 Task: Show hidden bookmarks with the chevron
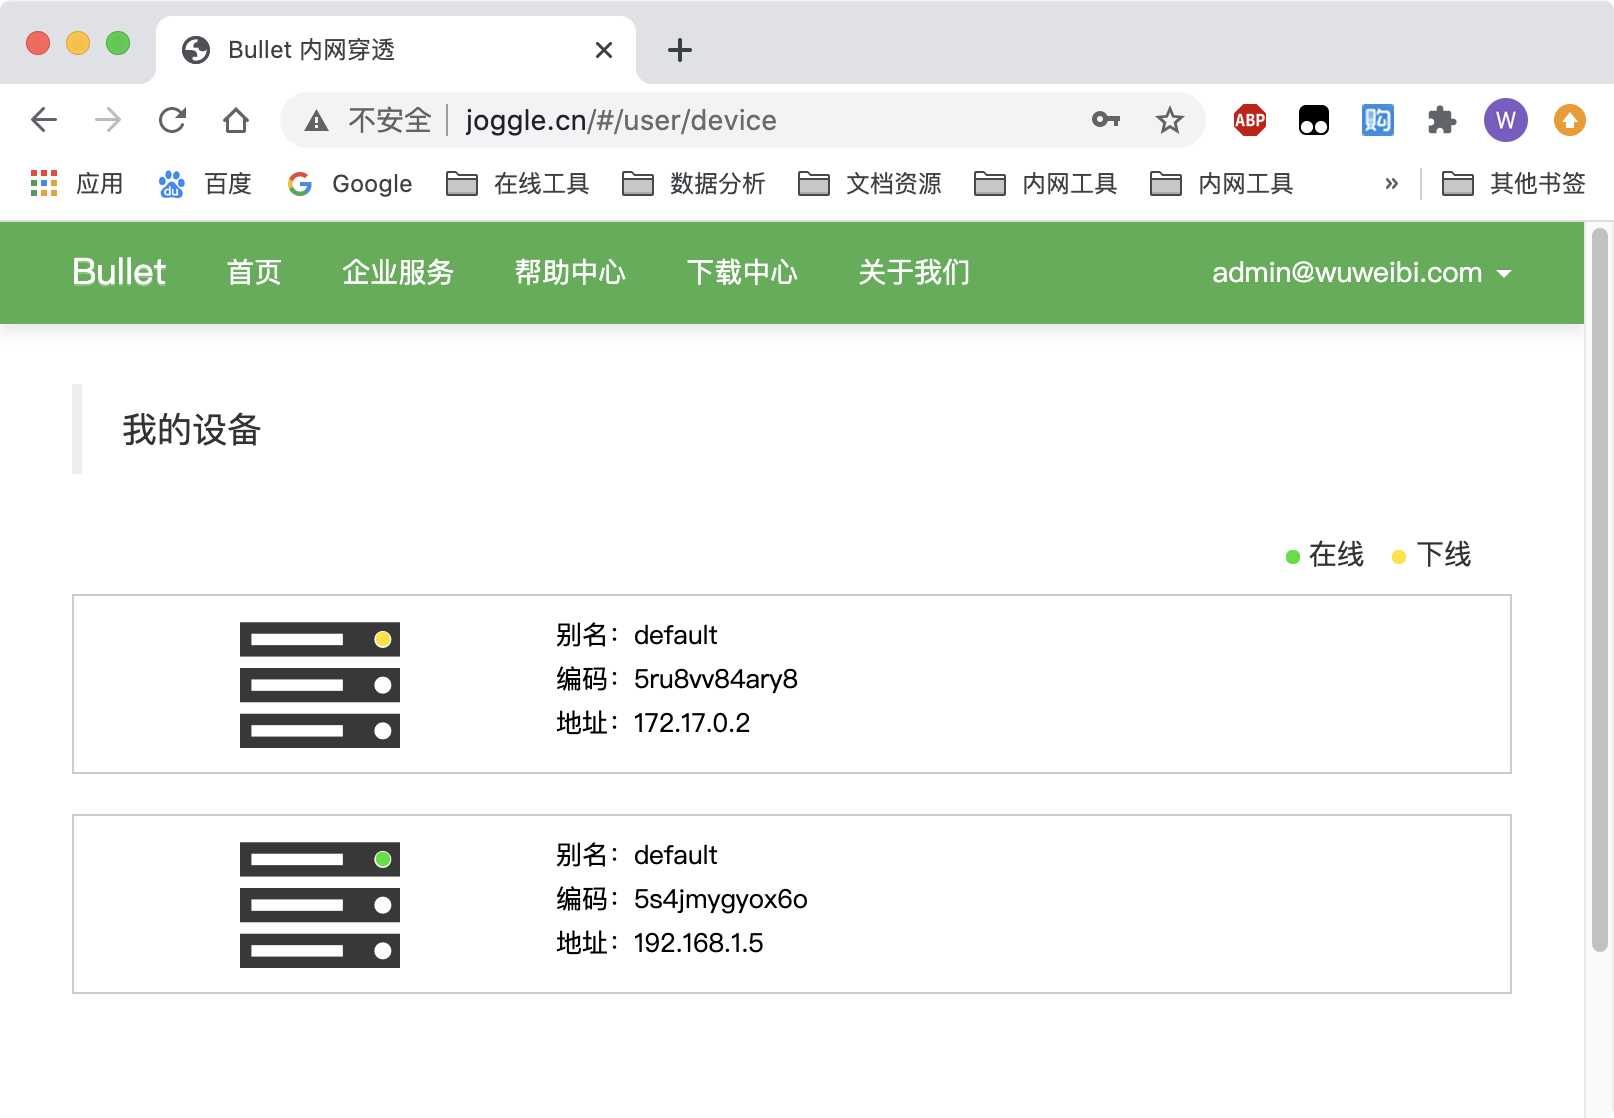coord(1391,184)
